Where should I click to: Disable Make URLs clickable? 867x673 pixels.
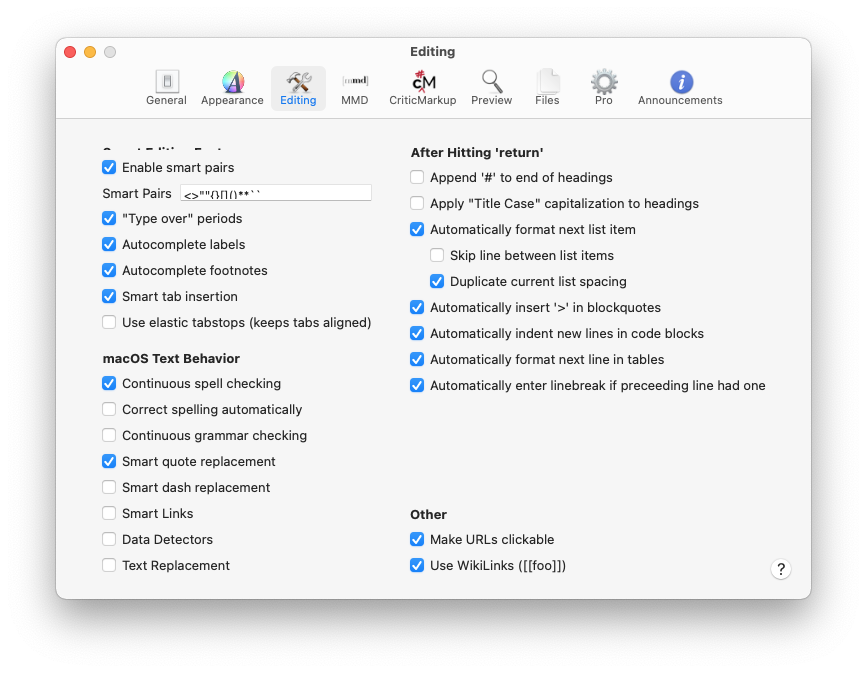(417, 539)
